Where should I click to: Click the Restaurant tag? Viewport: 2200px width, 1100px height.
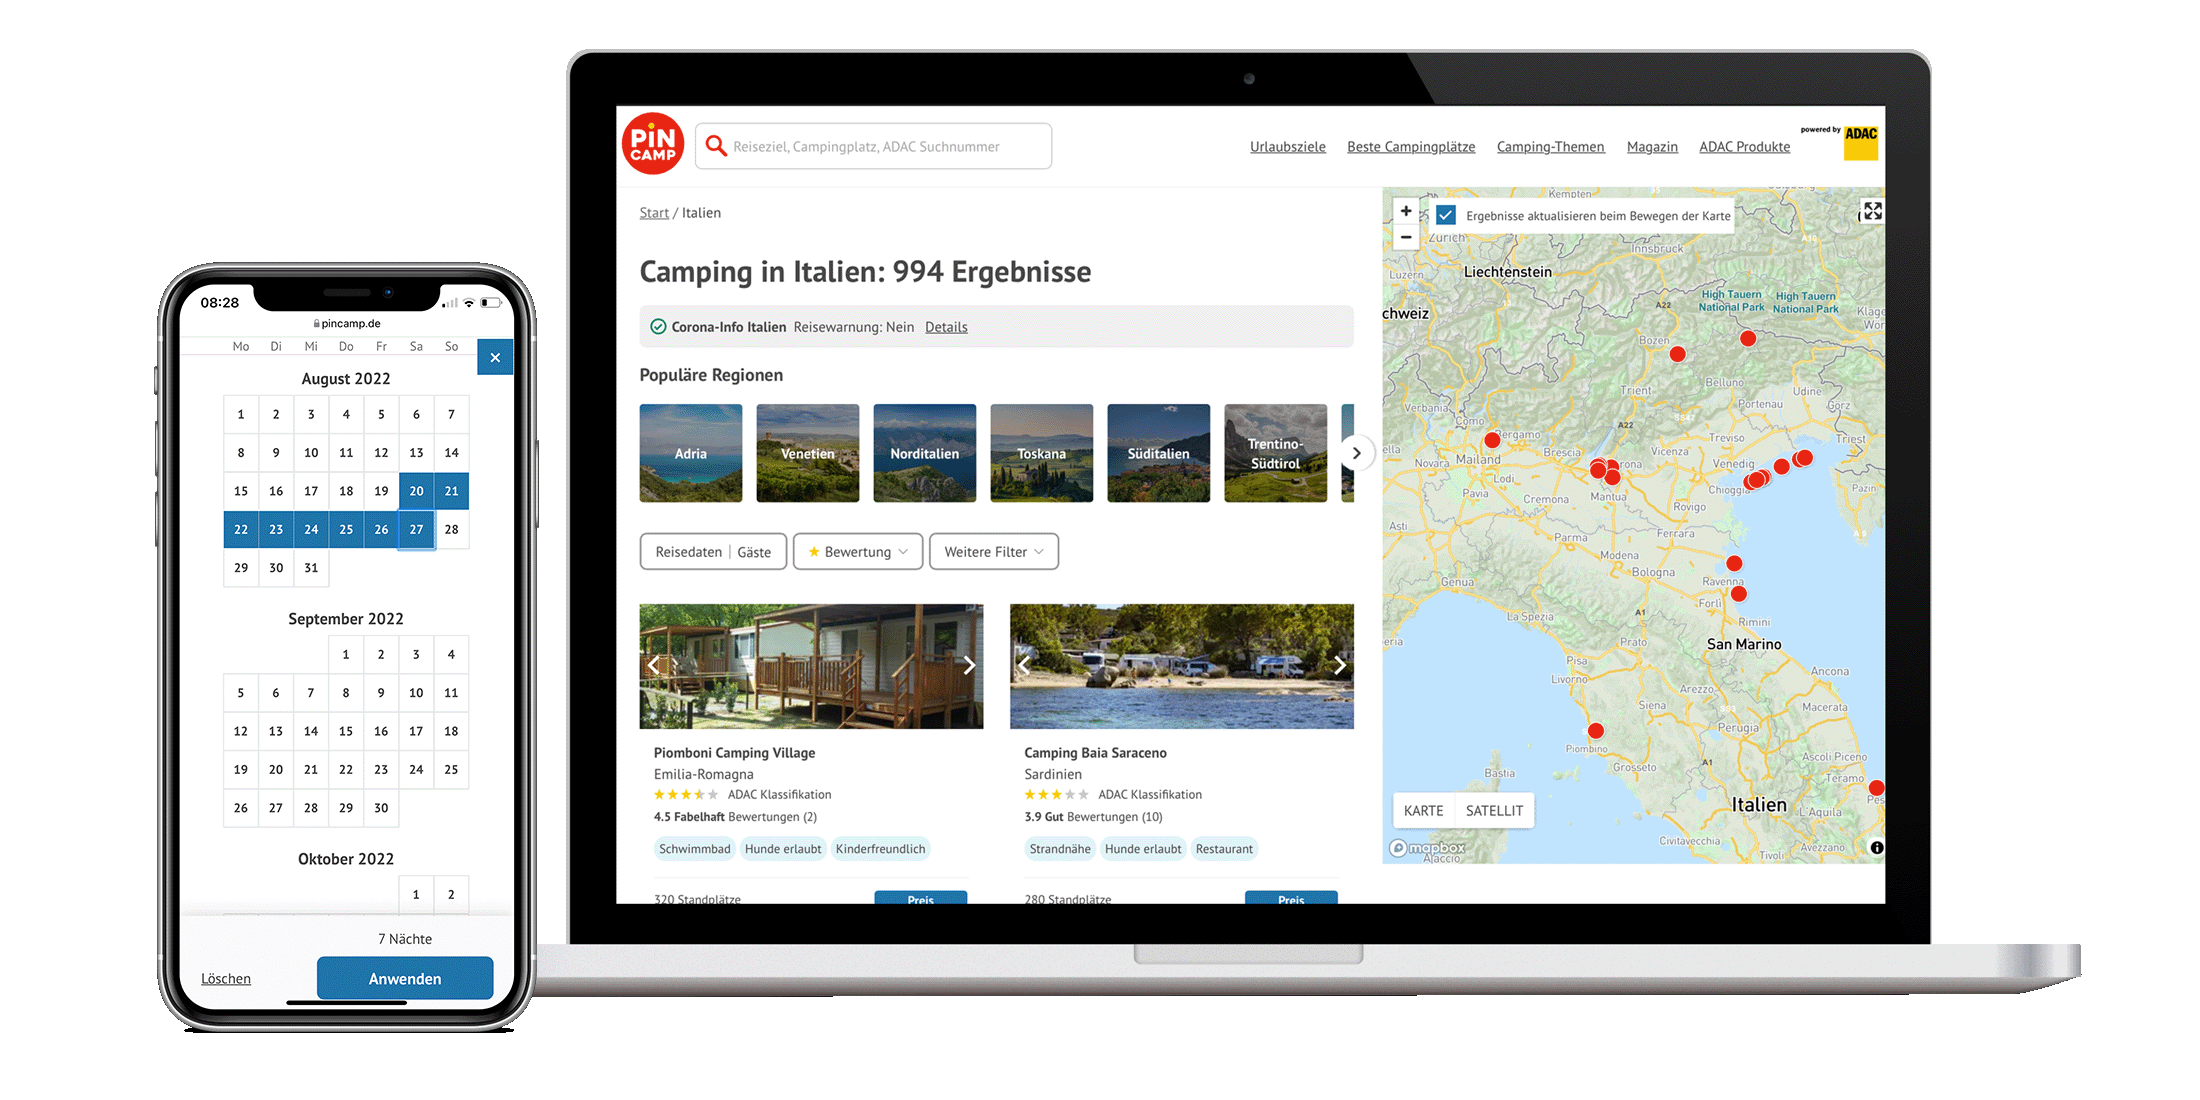[x=1224, y=849]
